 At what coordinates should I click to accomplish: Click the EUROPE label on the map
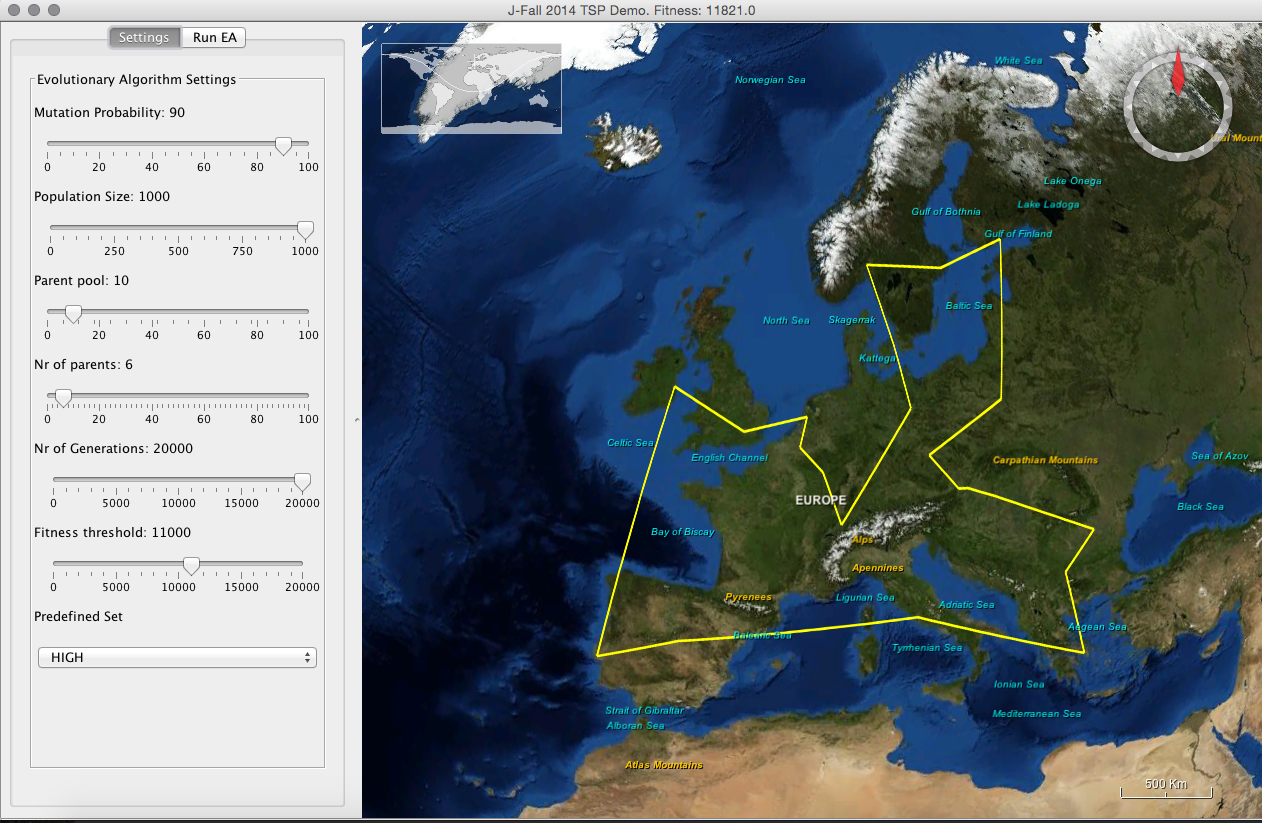(820, 500)
